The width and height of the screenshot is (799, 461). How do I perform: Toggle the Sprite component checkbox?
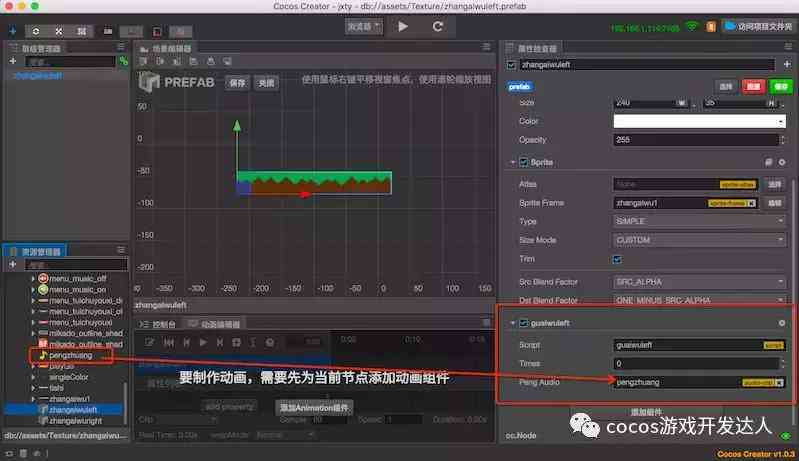(x=523, y=162)
